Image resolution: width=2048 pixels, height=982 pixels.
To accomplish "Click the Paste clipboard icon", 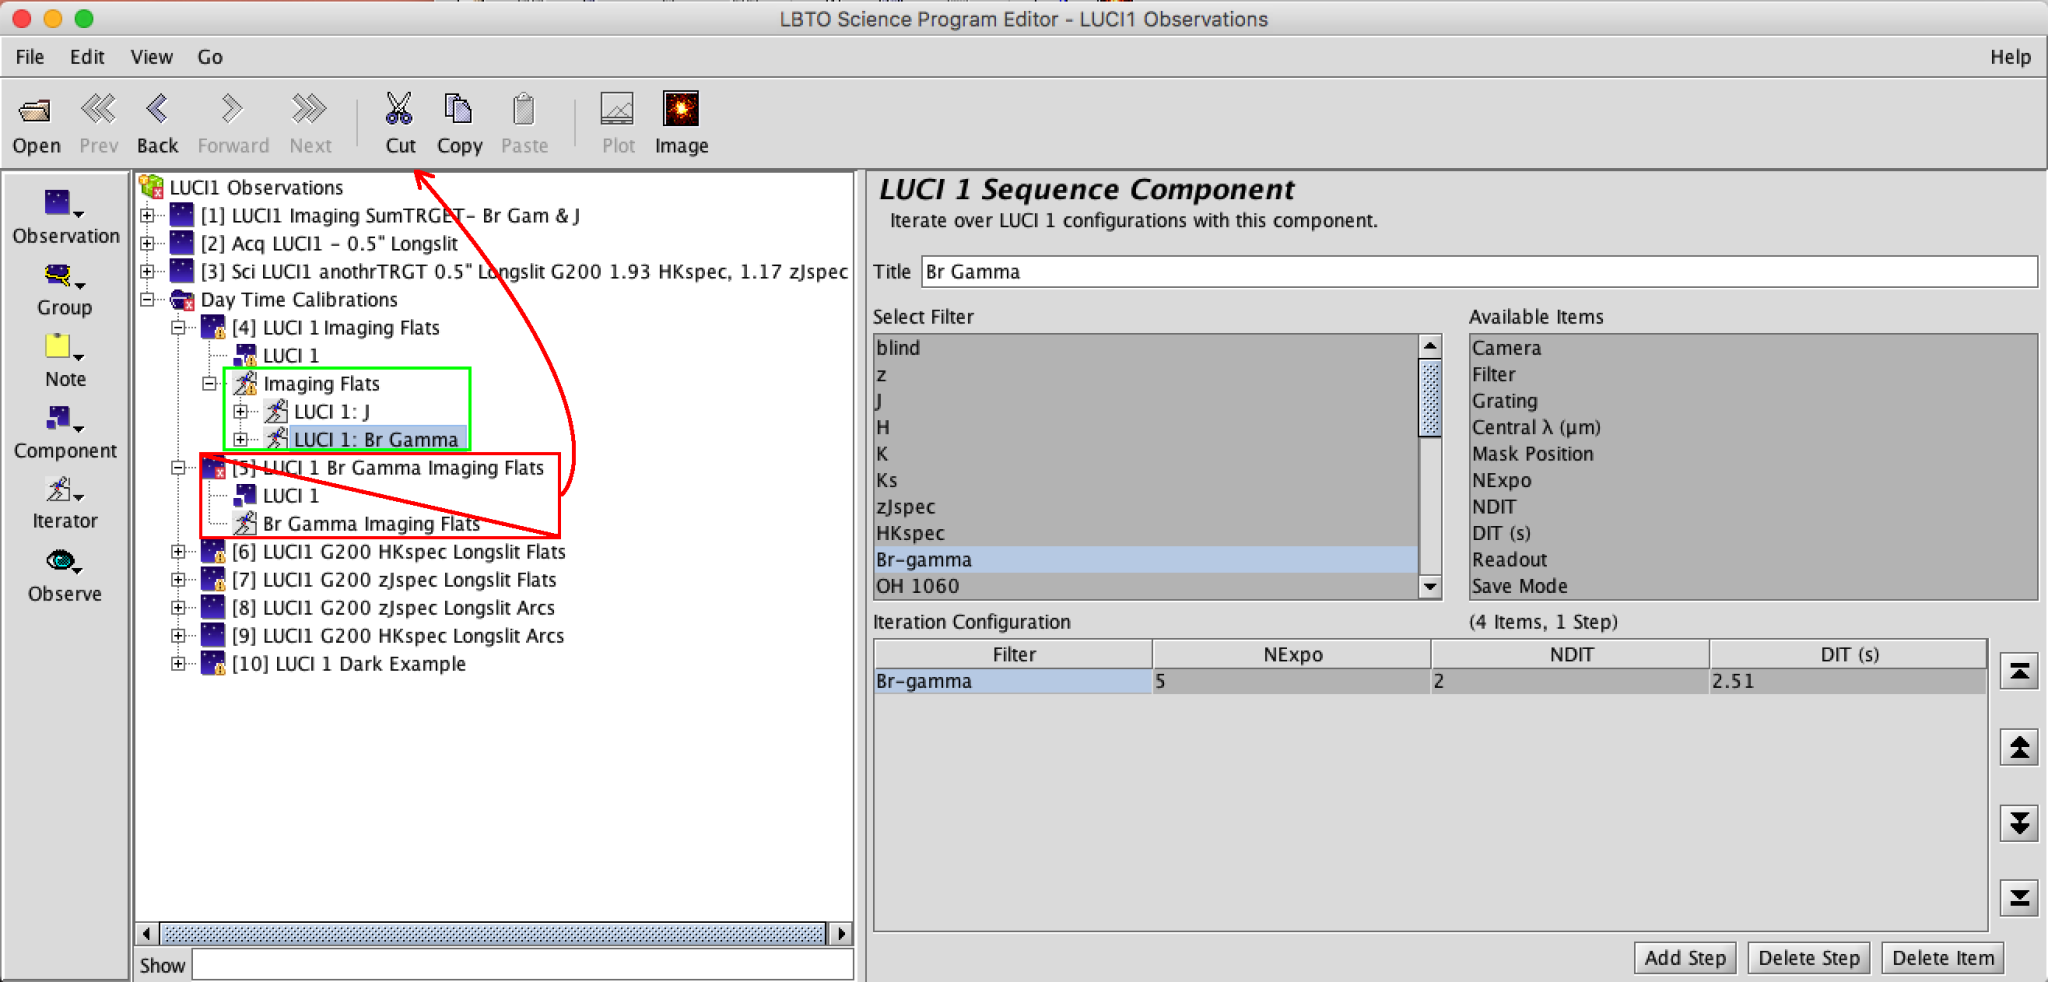I will tap(523, 108).
